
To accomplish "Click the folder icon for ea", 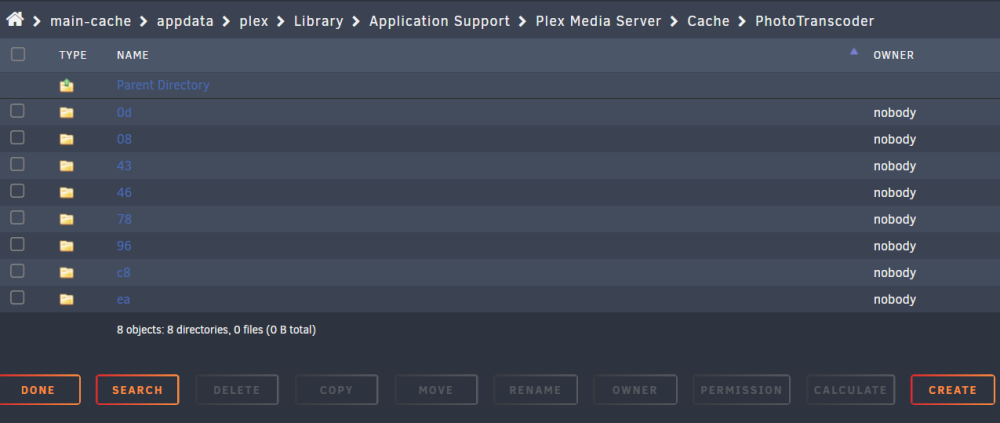I will tap(66, 299).
